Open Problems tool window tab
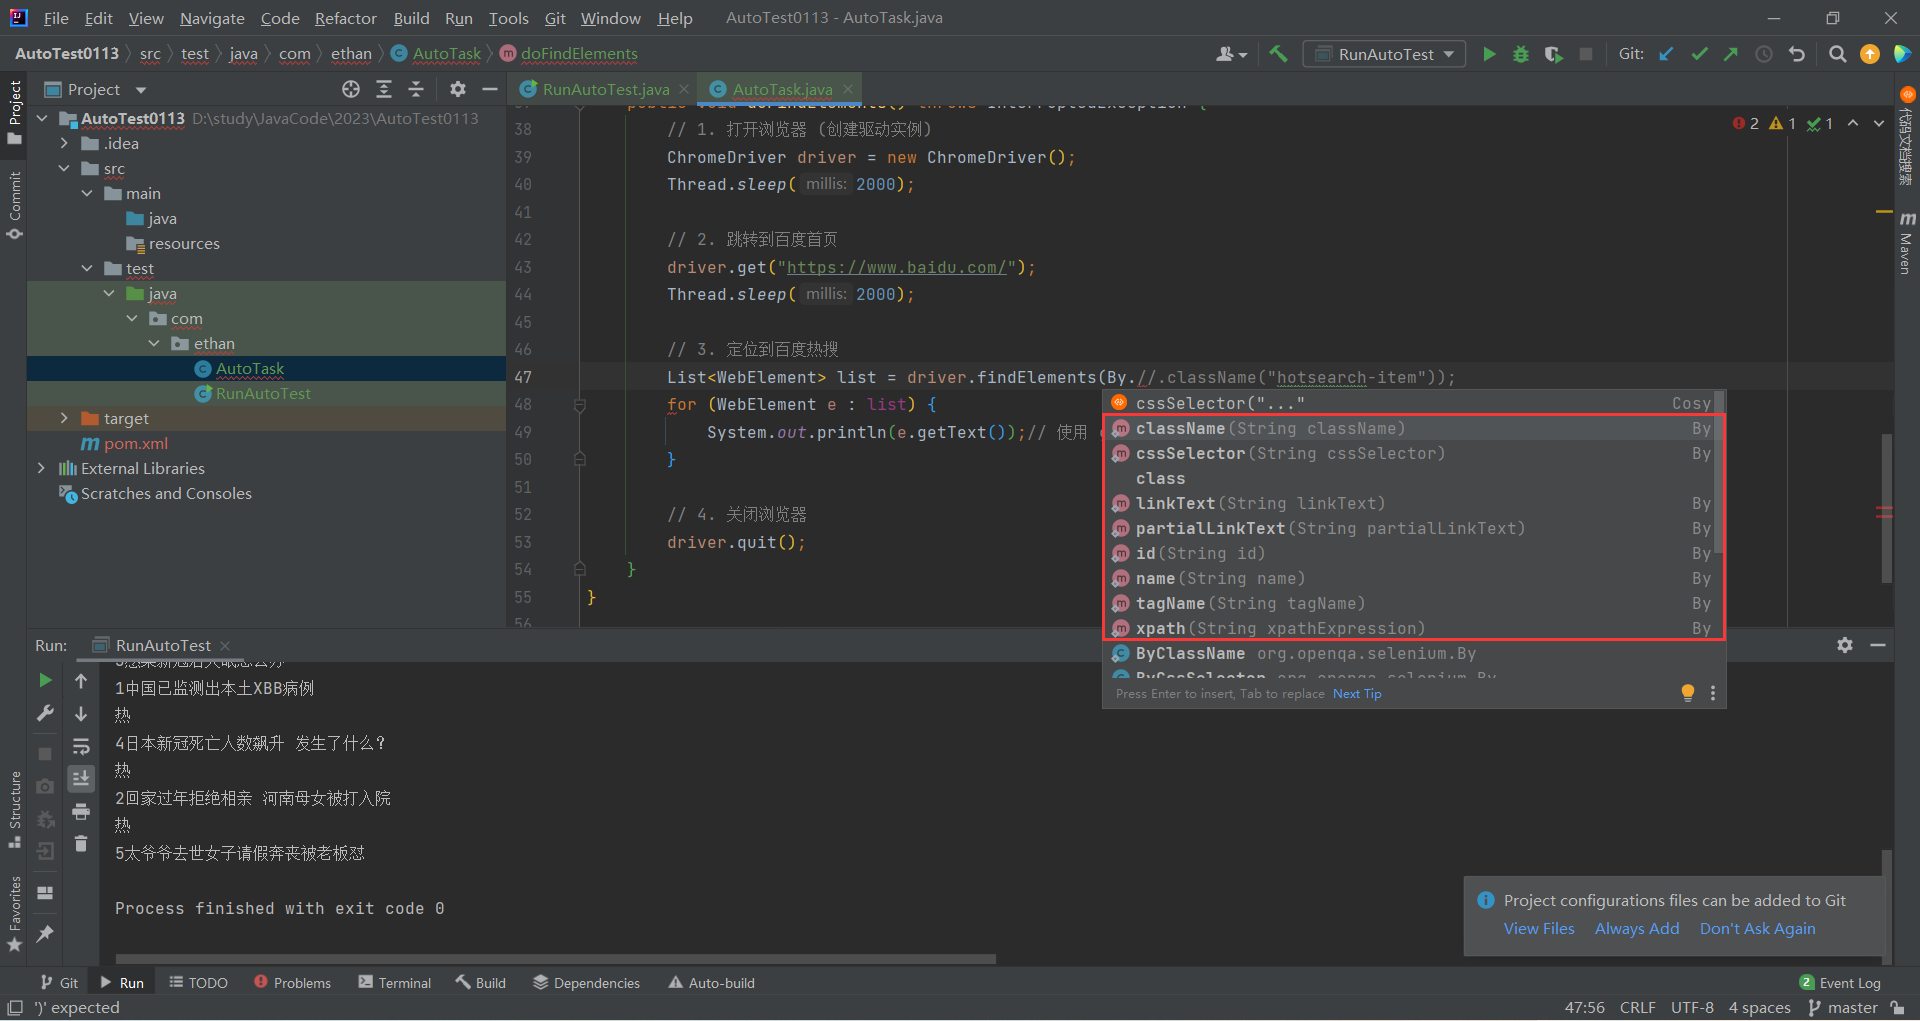1920x1021 pixels. click(x=292, y=983)
